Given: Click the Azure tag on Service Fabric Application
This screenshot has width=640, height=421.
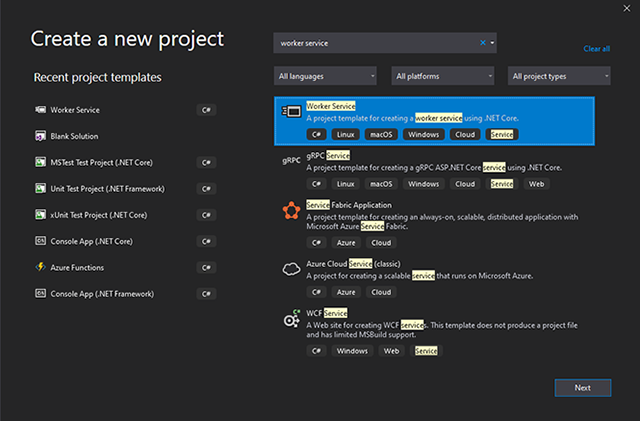Looking at the screenshot, I should (346, 243).
